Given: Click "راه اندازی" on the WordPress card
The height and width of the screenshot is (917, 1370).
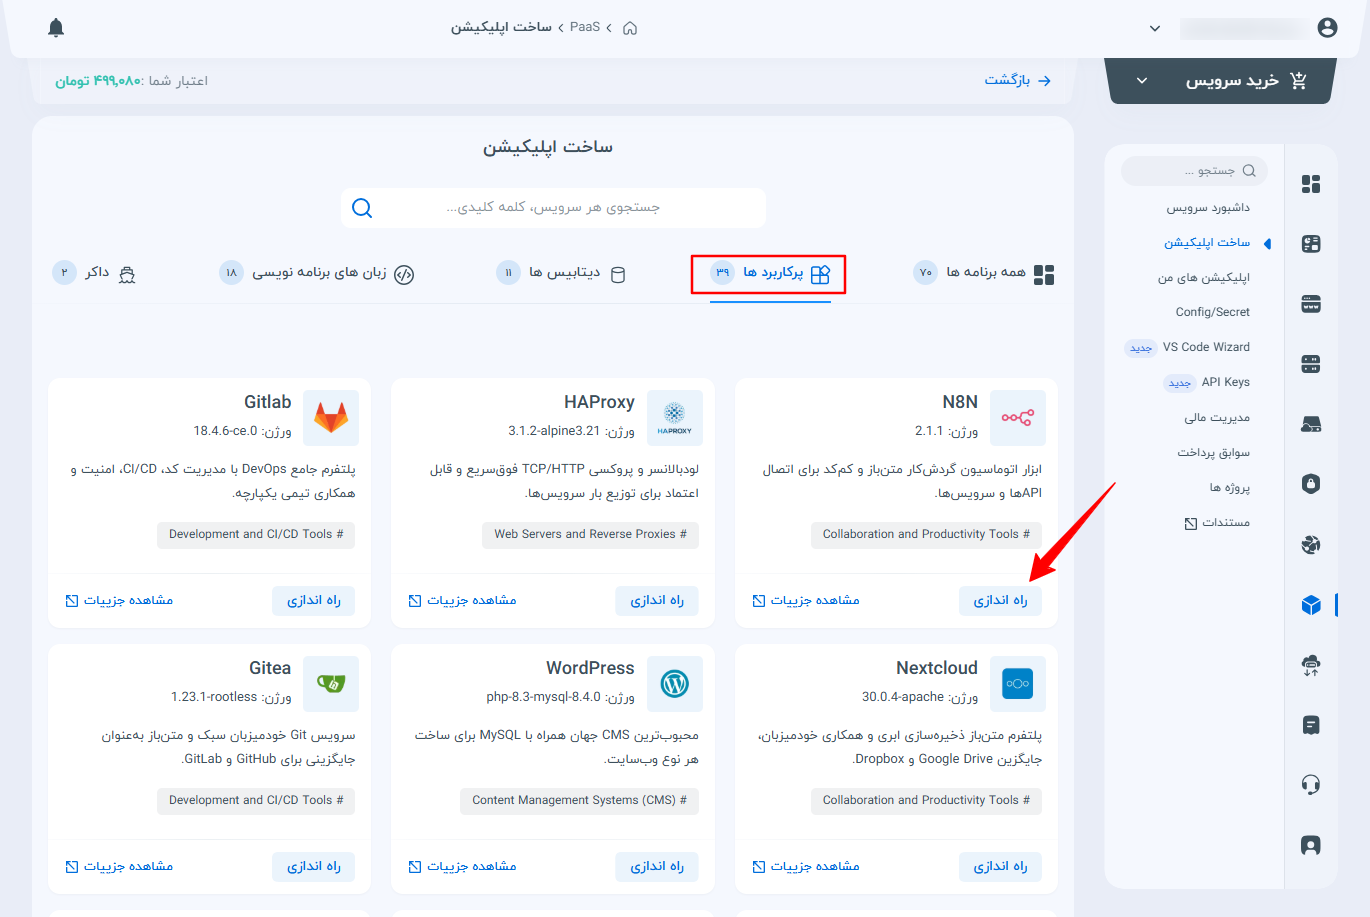Looking at the screenshot, I should 657,866.
